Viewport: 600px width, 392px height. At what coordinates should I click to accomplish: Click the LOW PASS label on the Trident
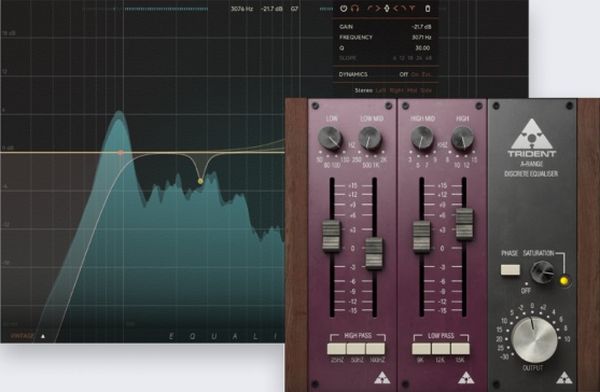[x=441, y=336]
